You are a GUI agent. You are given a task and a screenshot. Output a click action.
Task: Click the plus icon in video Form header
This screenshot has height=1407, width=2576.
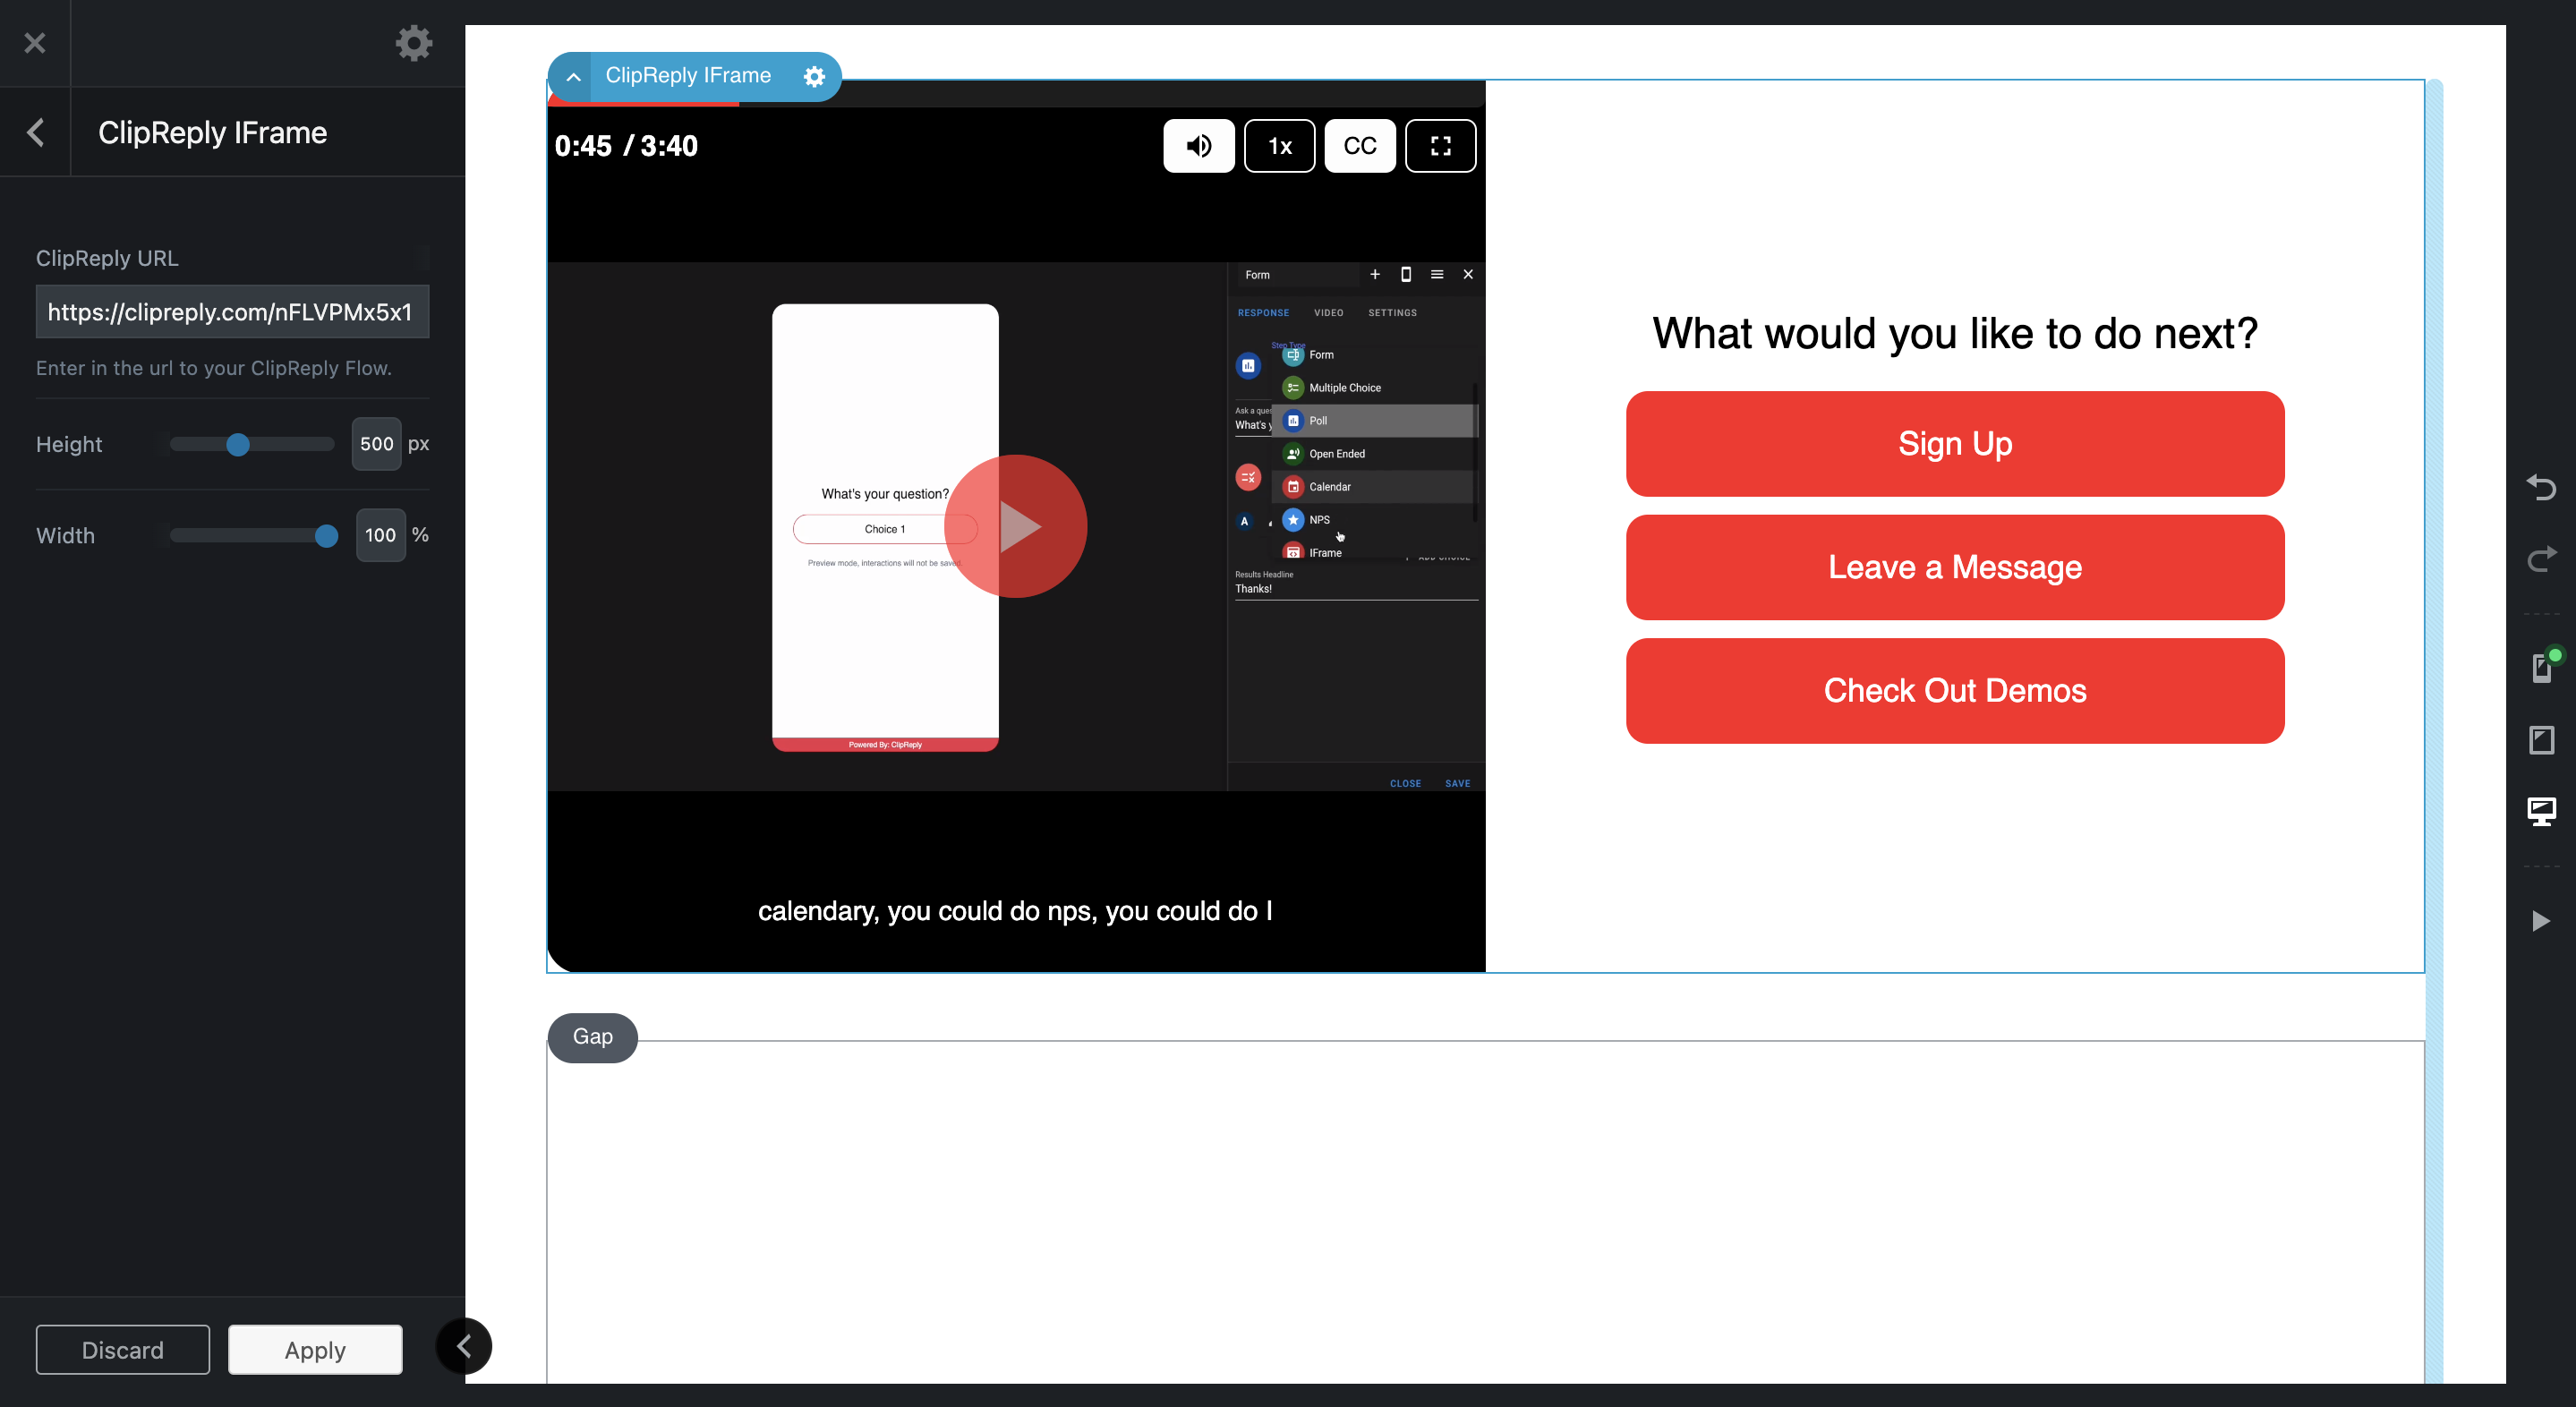(1375, 274)
